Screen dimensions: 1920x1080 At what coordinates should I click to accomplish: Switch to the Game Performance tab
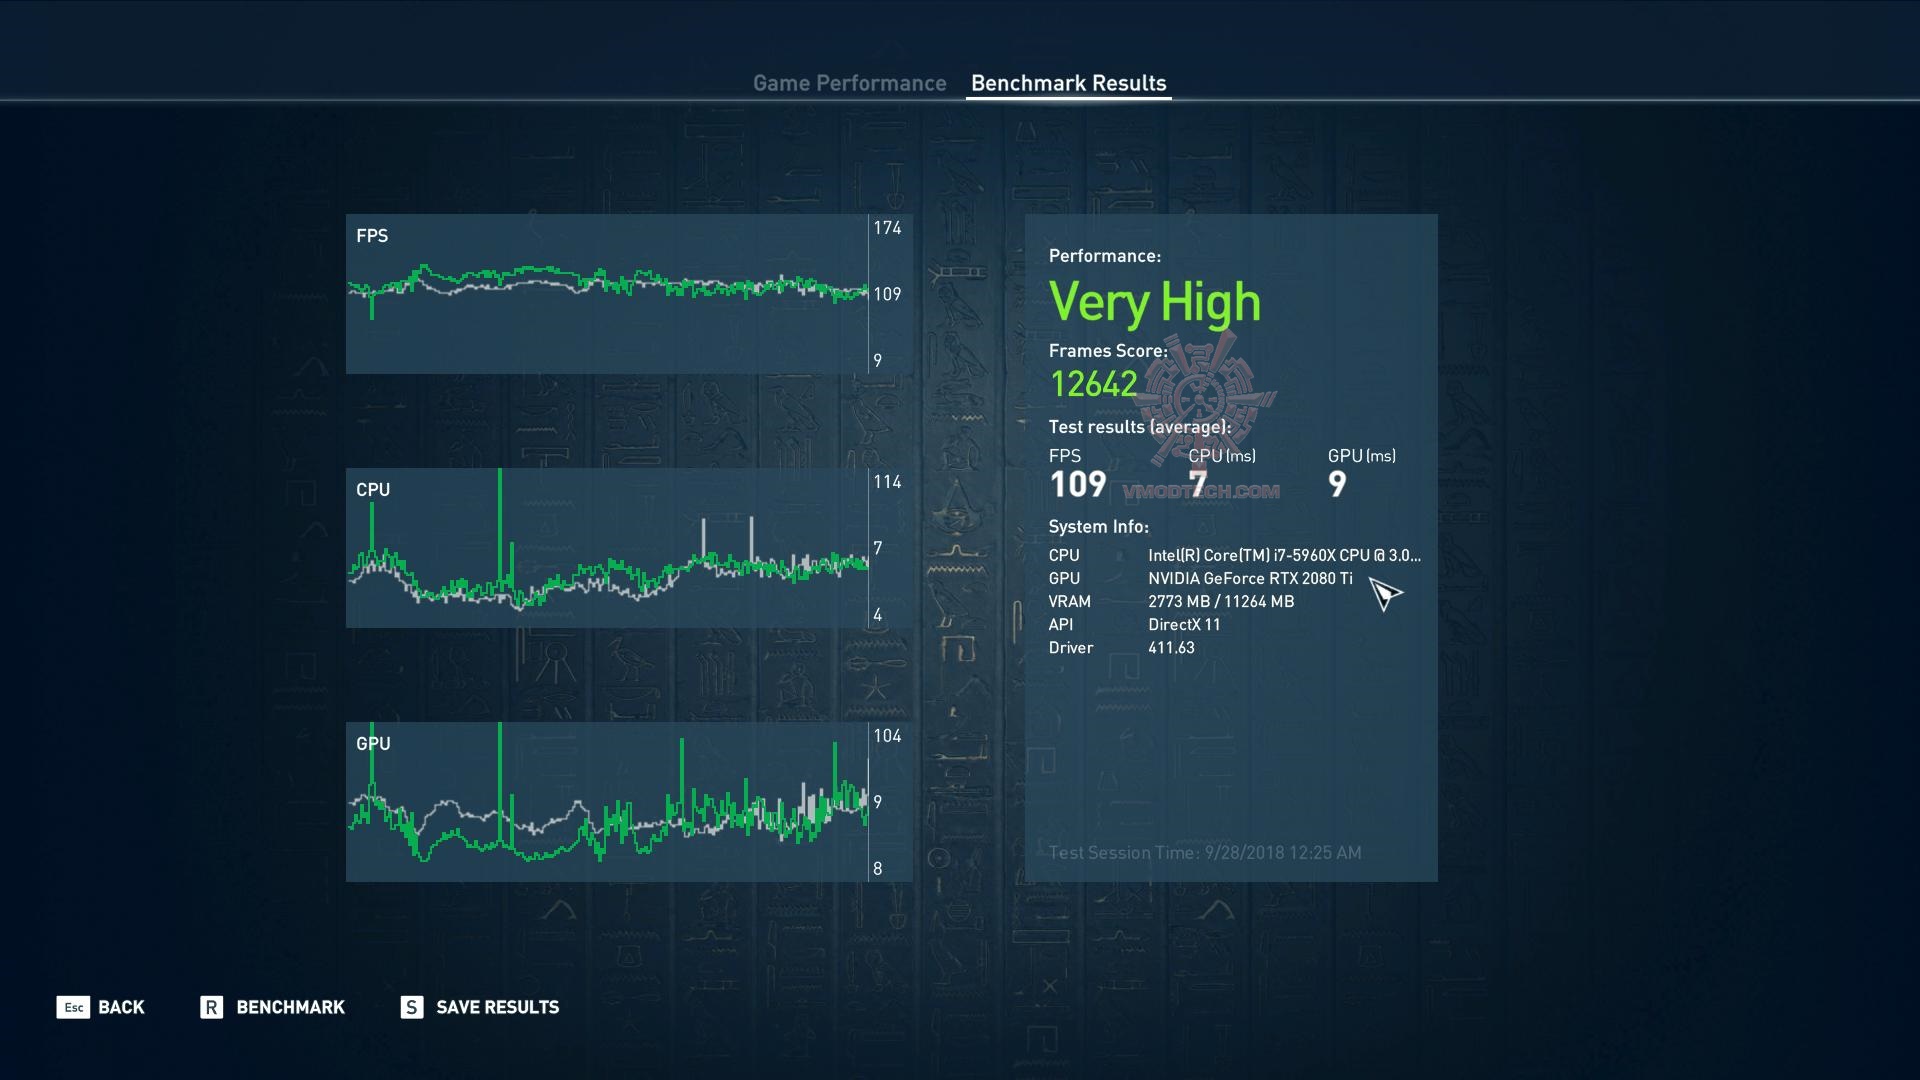tap(849, 83)
